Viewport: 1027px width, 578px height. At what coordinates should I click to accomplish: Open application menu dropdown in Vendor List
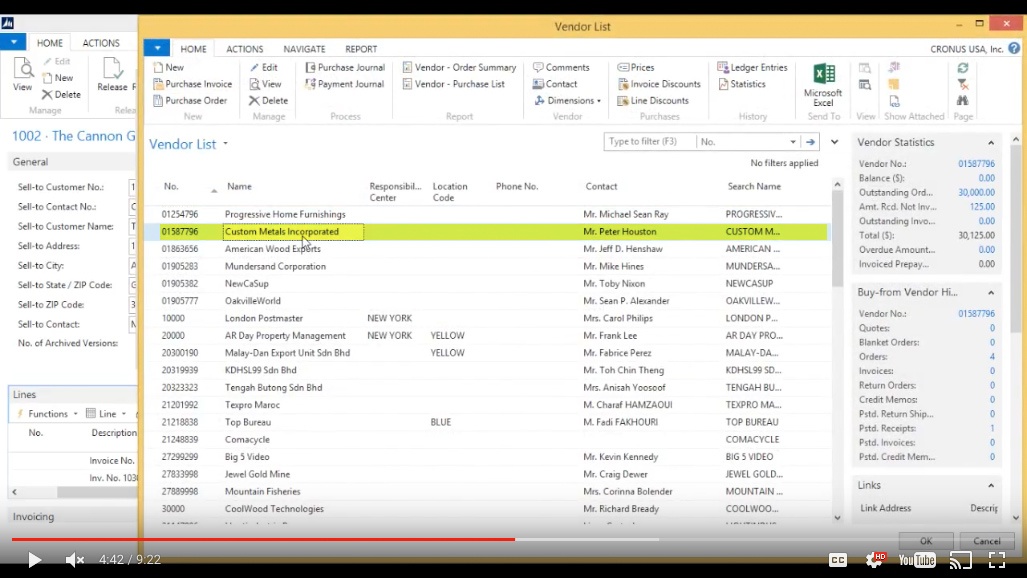coord(157,48)
